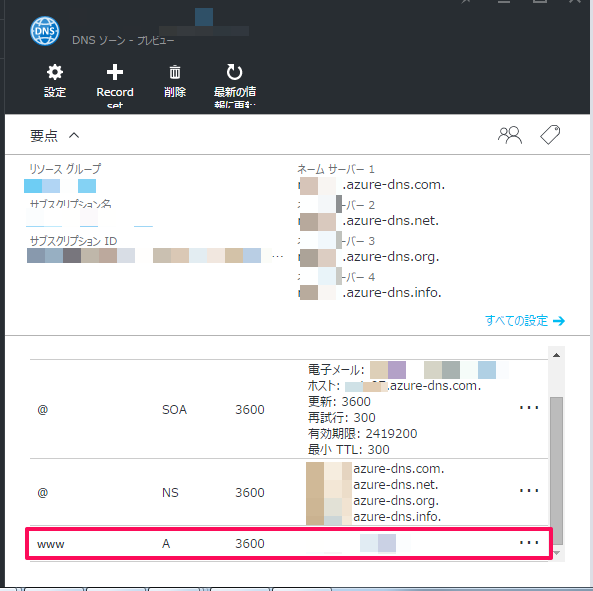Click the NS record type cell
593x591 pixels.
[x=170, y=492]
